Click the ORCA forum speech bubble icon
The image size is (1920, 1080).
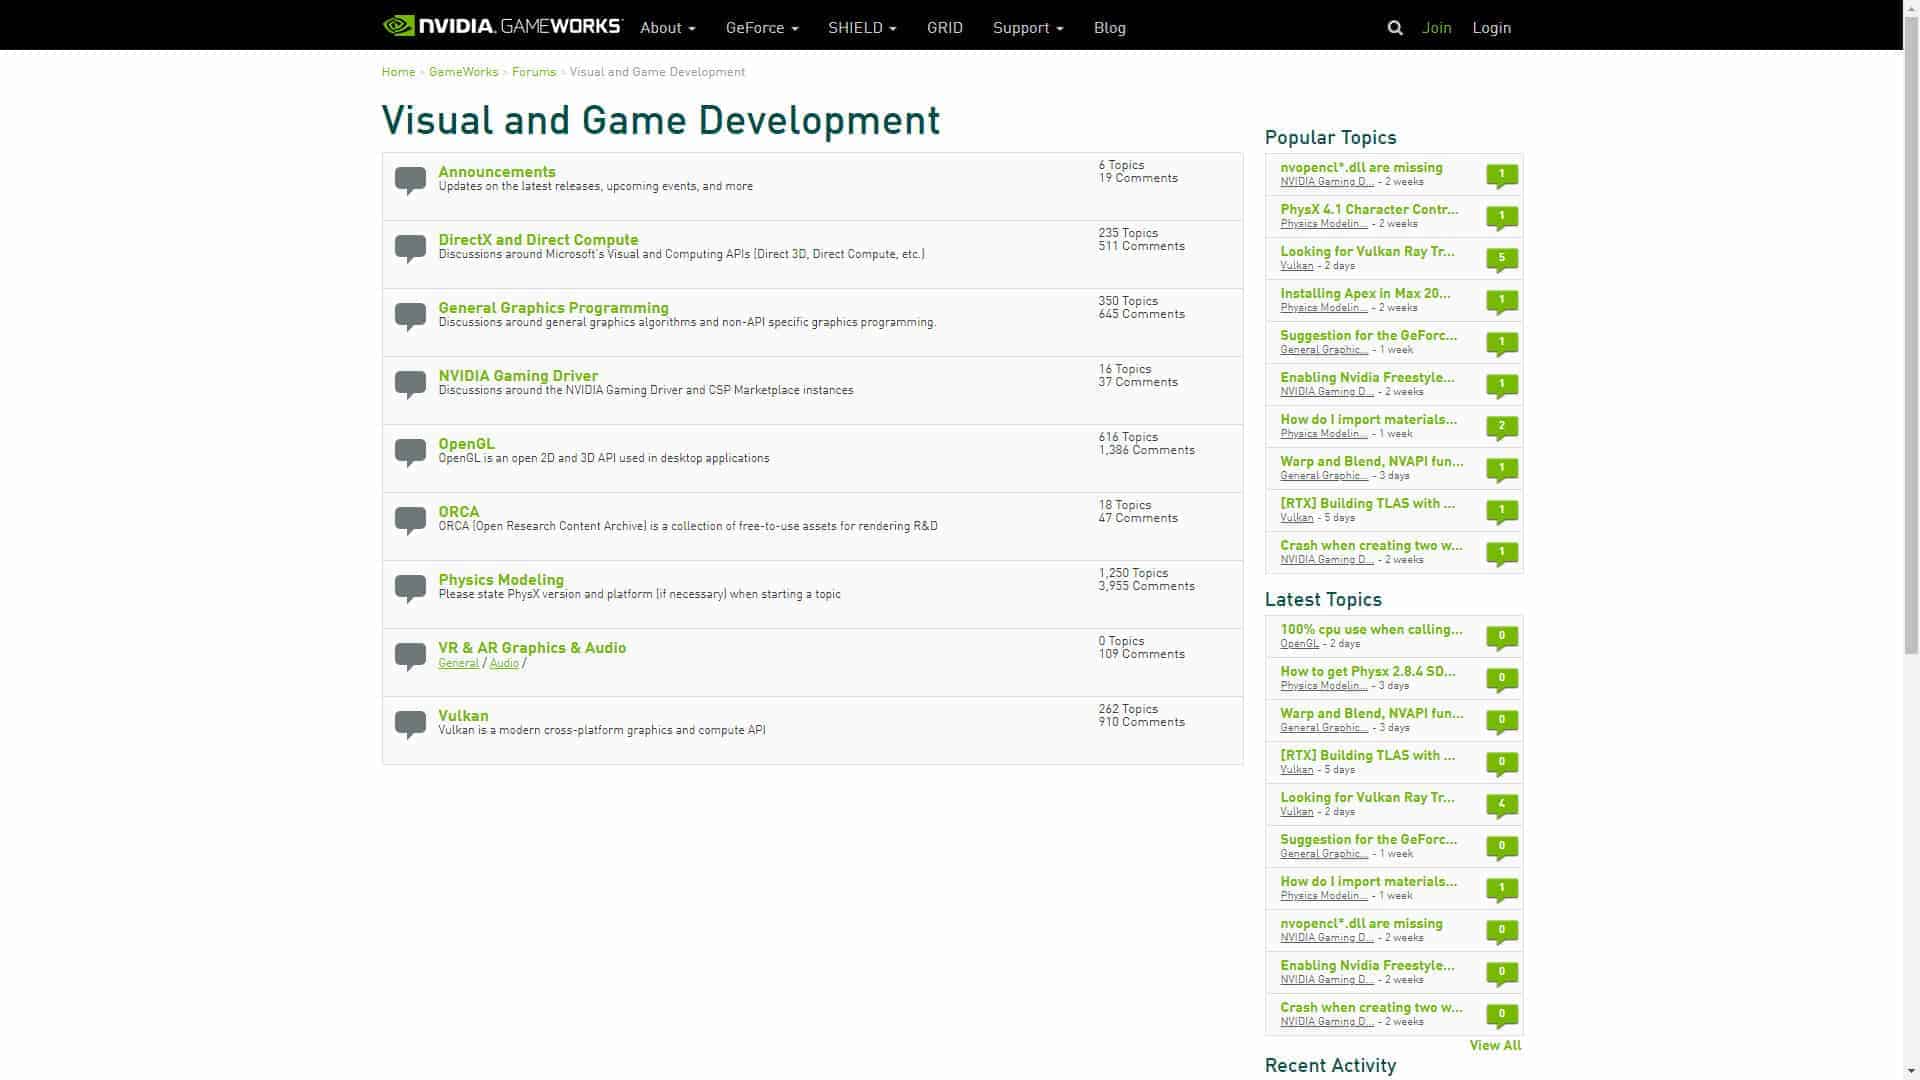pos(410,520)
